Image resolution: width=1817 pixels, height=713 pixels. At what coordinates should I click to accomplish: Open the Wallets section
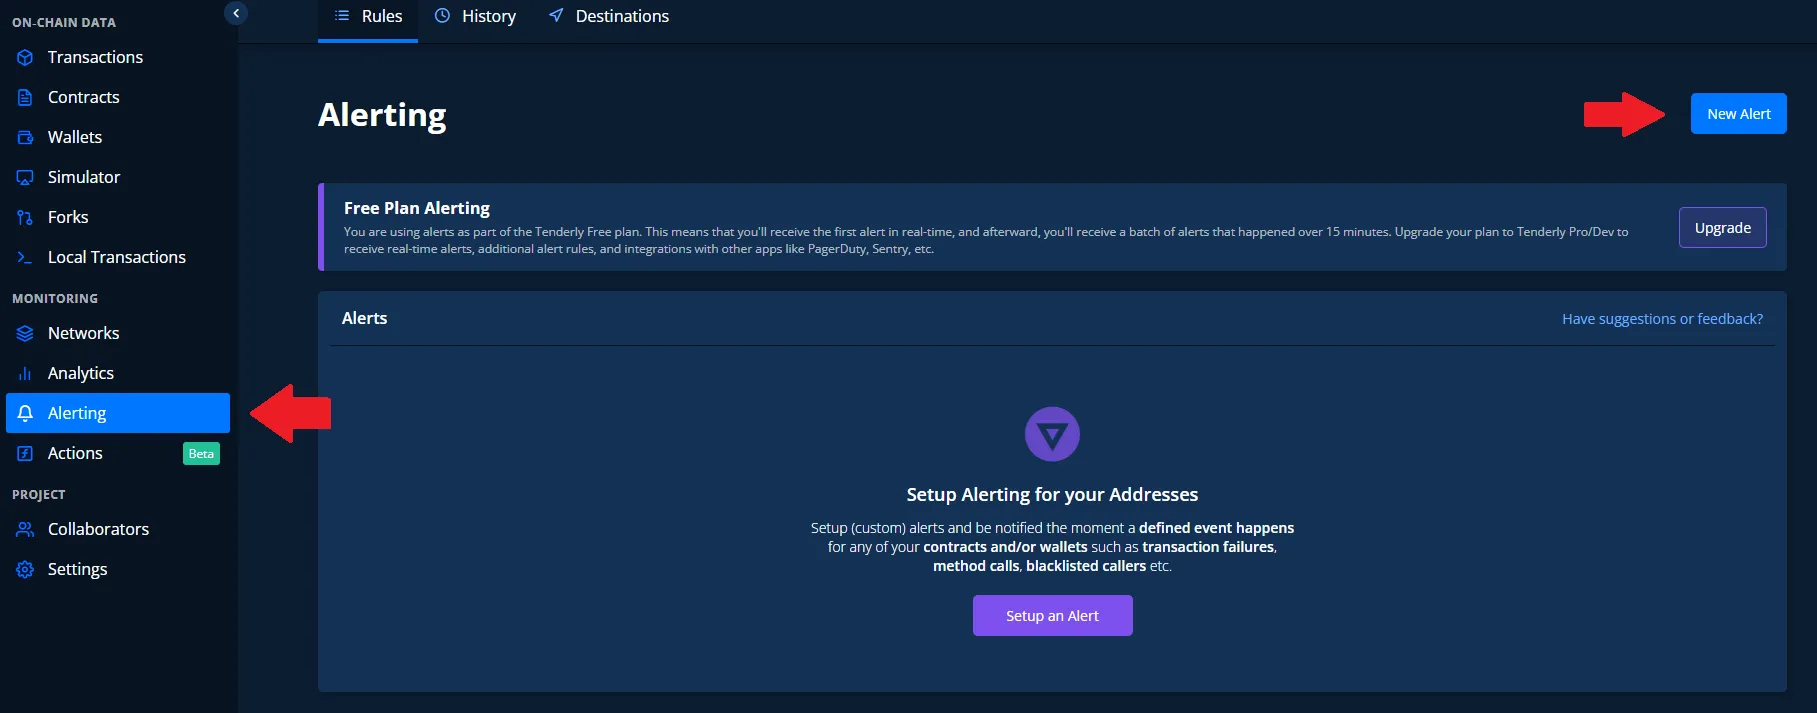point(118,137)
